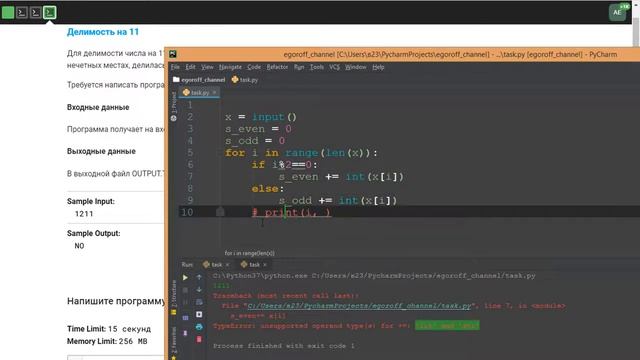Click the Stop process icon in Run panel

(x=185, y=290)
